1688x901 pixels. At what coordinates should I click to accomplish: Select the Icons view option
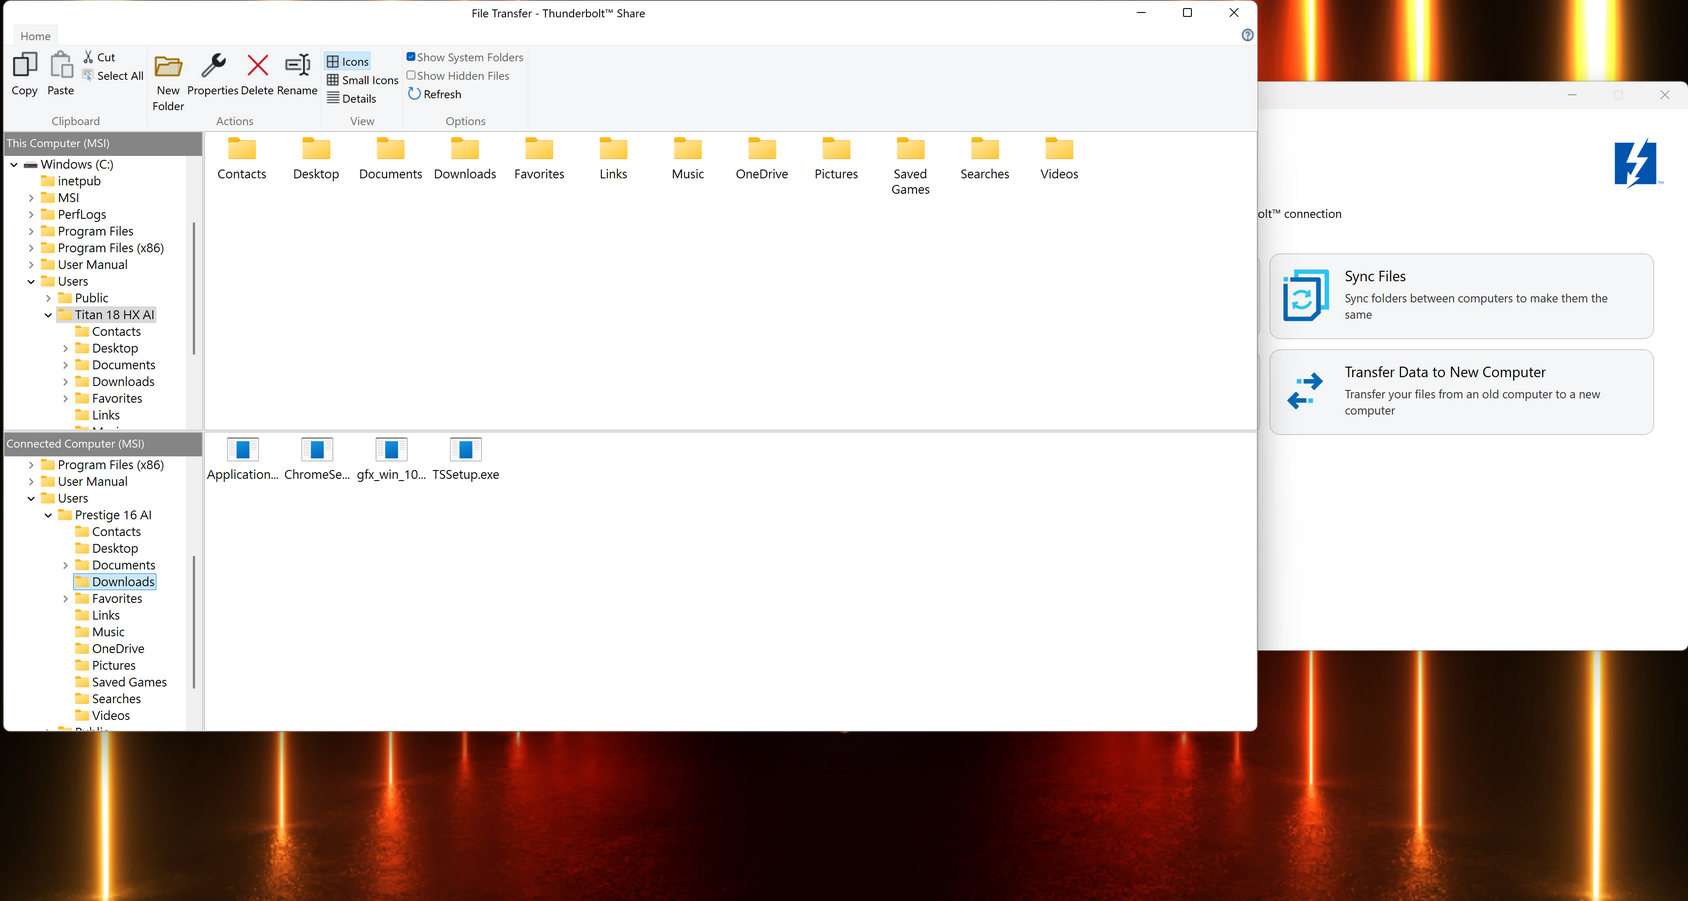pyautogui.click(x=348, y=61)
